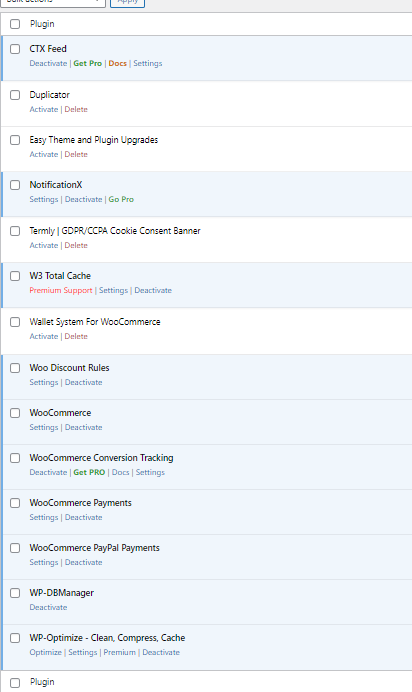Deactivate the NotificationX plugin
412x692 pixels.
click(83, 199)
